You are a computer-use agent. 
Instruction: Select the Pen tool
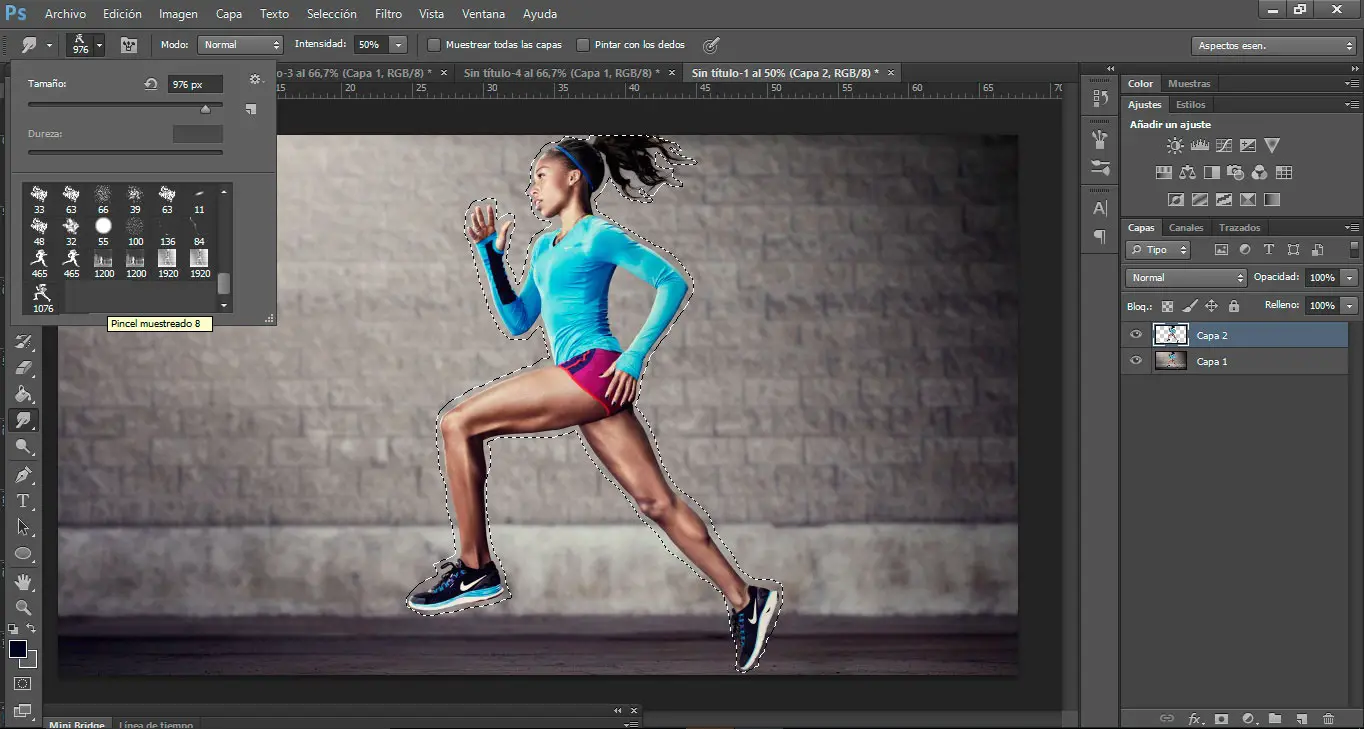tap(23, 474)
